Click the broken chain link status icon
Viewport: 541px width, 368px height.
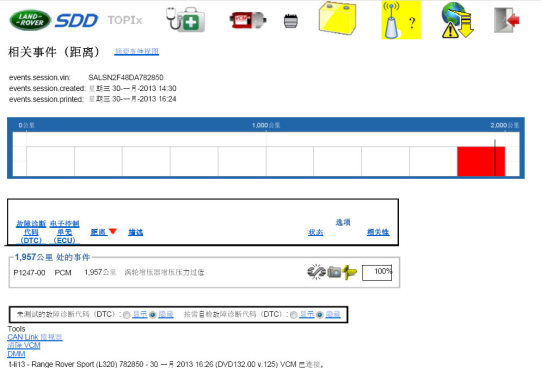316,272
